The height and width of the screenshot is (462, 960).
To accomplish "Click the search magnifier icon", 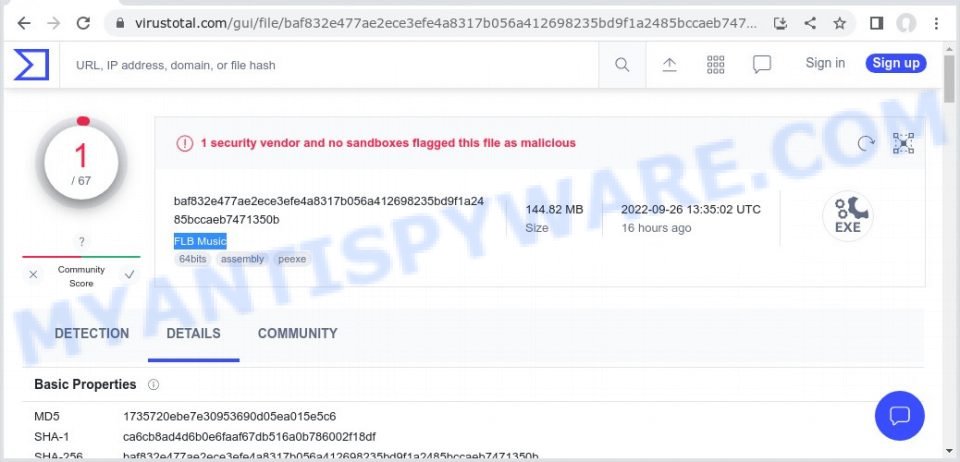I will coord(622,65).
